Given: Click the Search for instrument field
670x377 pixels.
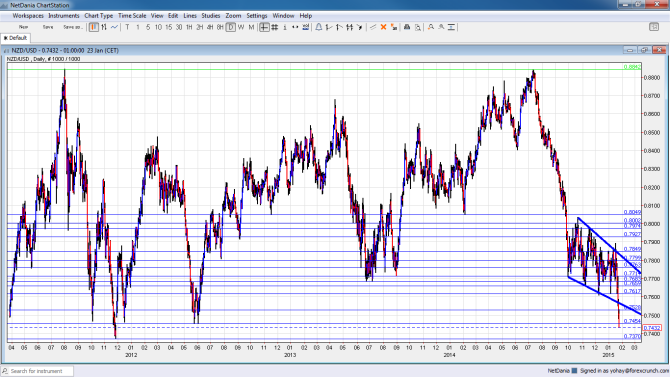Looking at the screenshot, I should coord(38,371).
